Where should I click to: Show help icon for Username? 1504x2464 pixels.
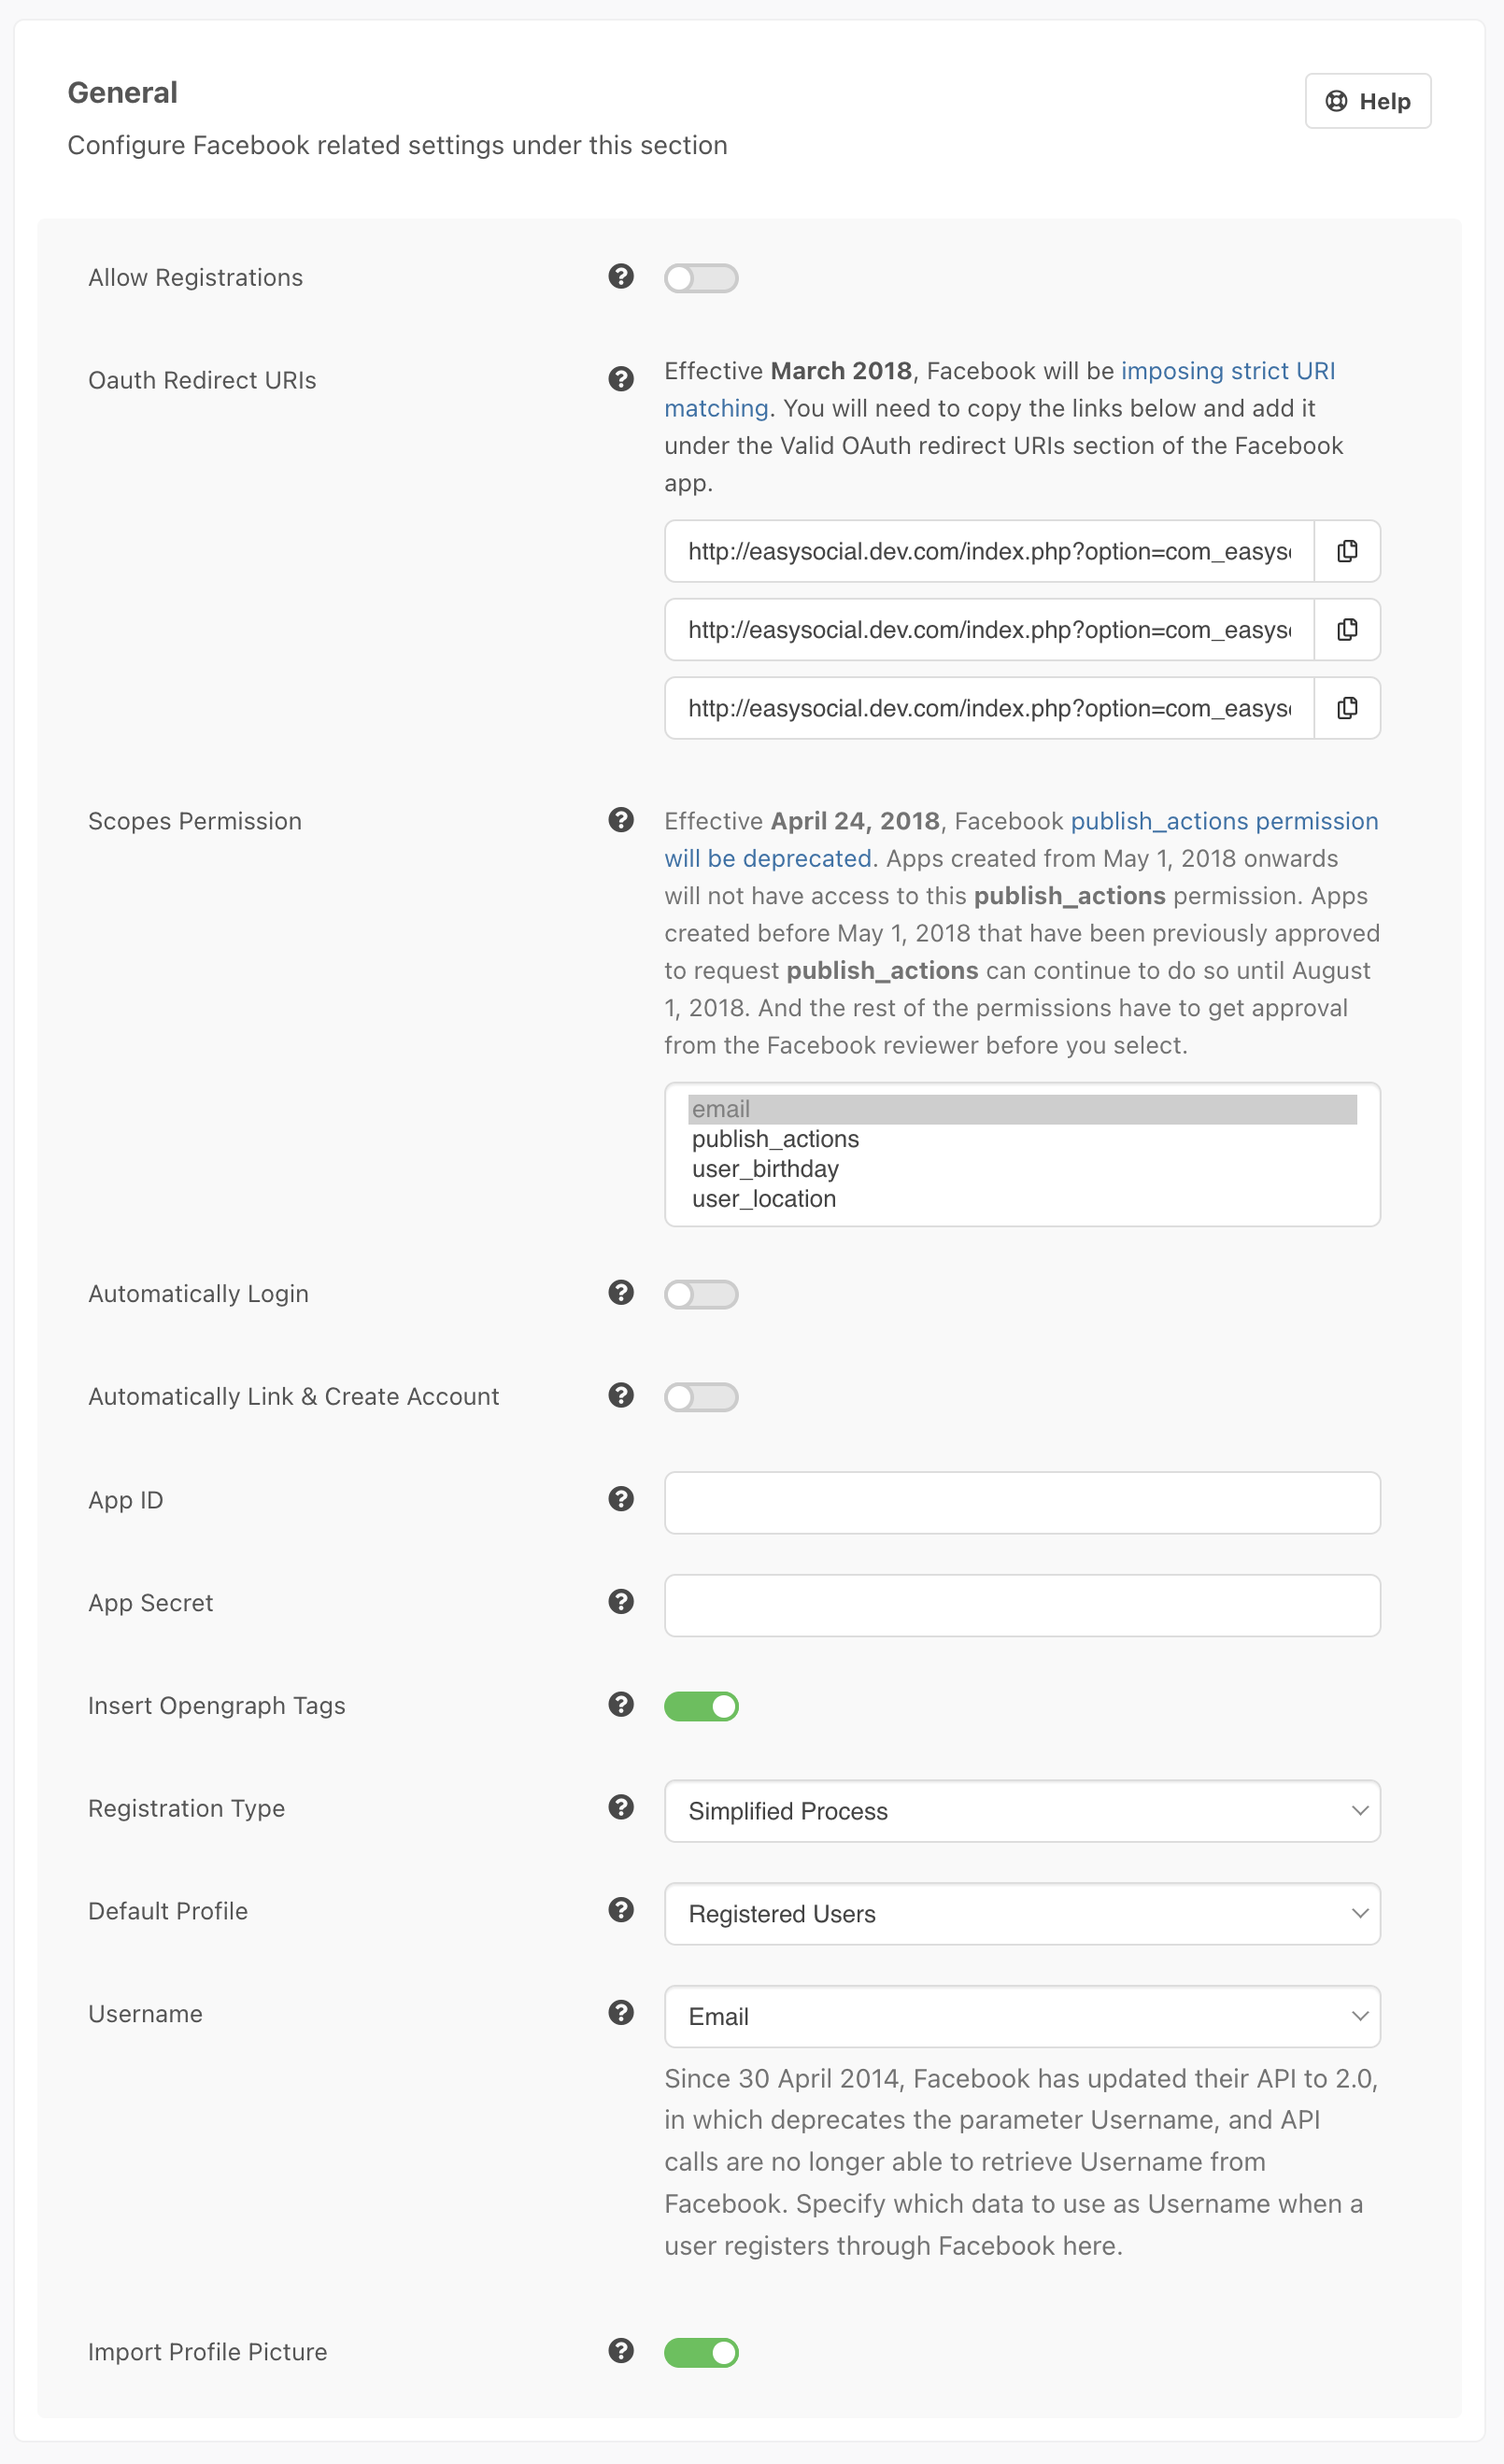[621, 2012]
